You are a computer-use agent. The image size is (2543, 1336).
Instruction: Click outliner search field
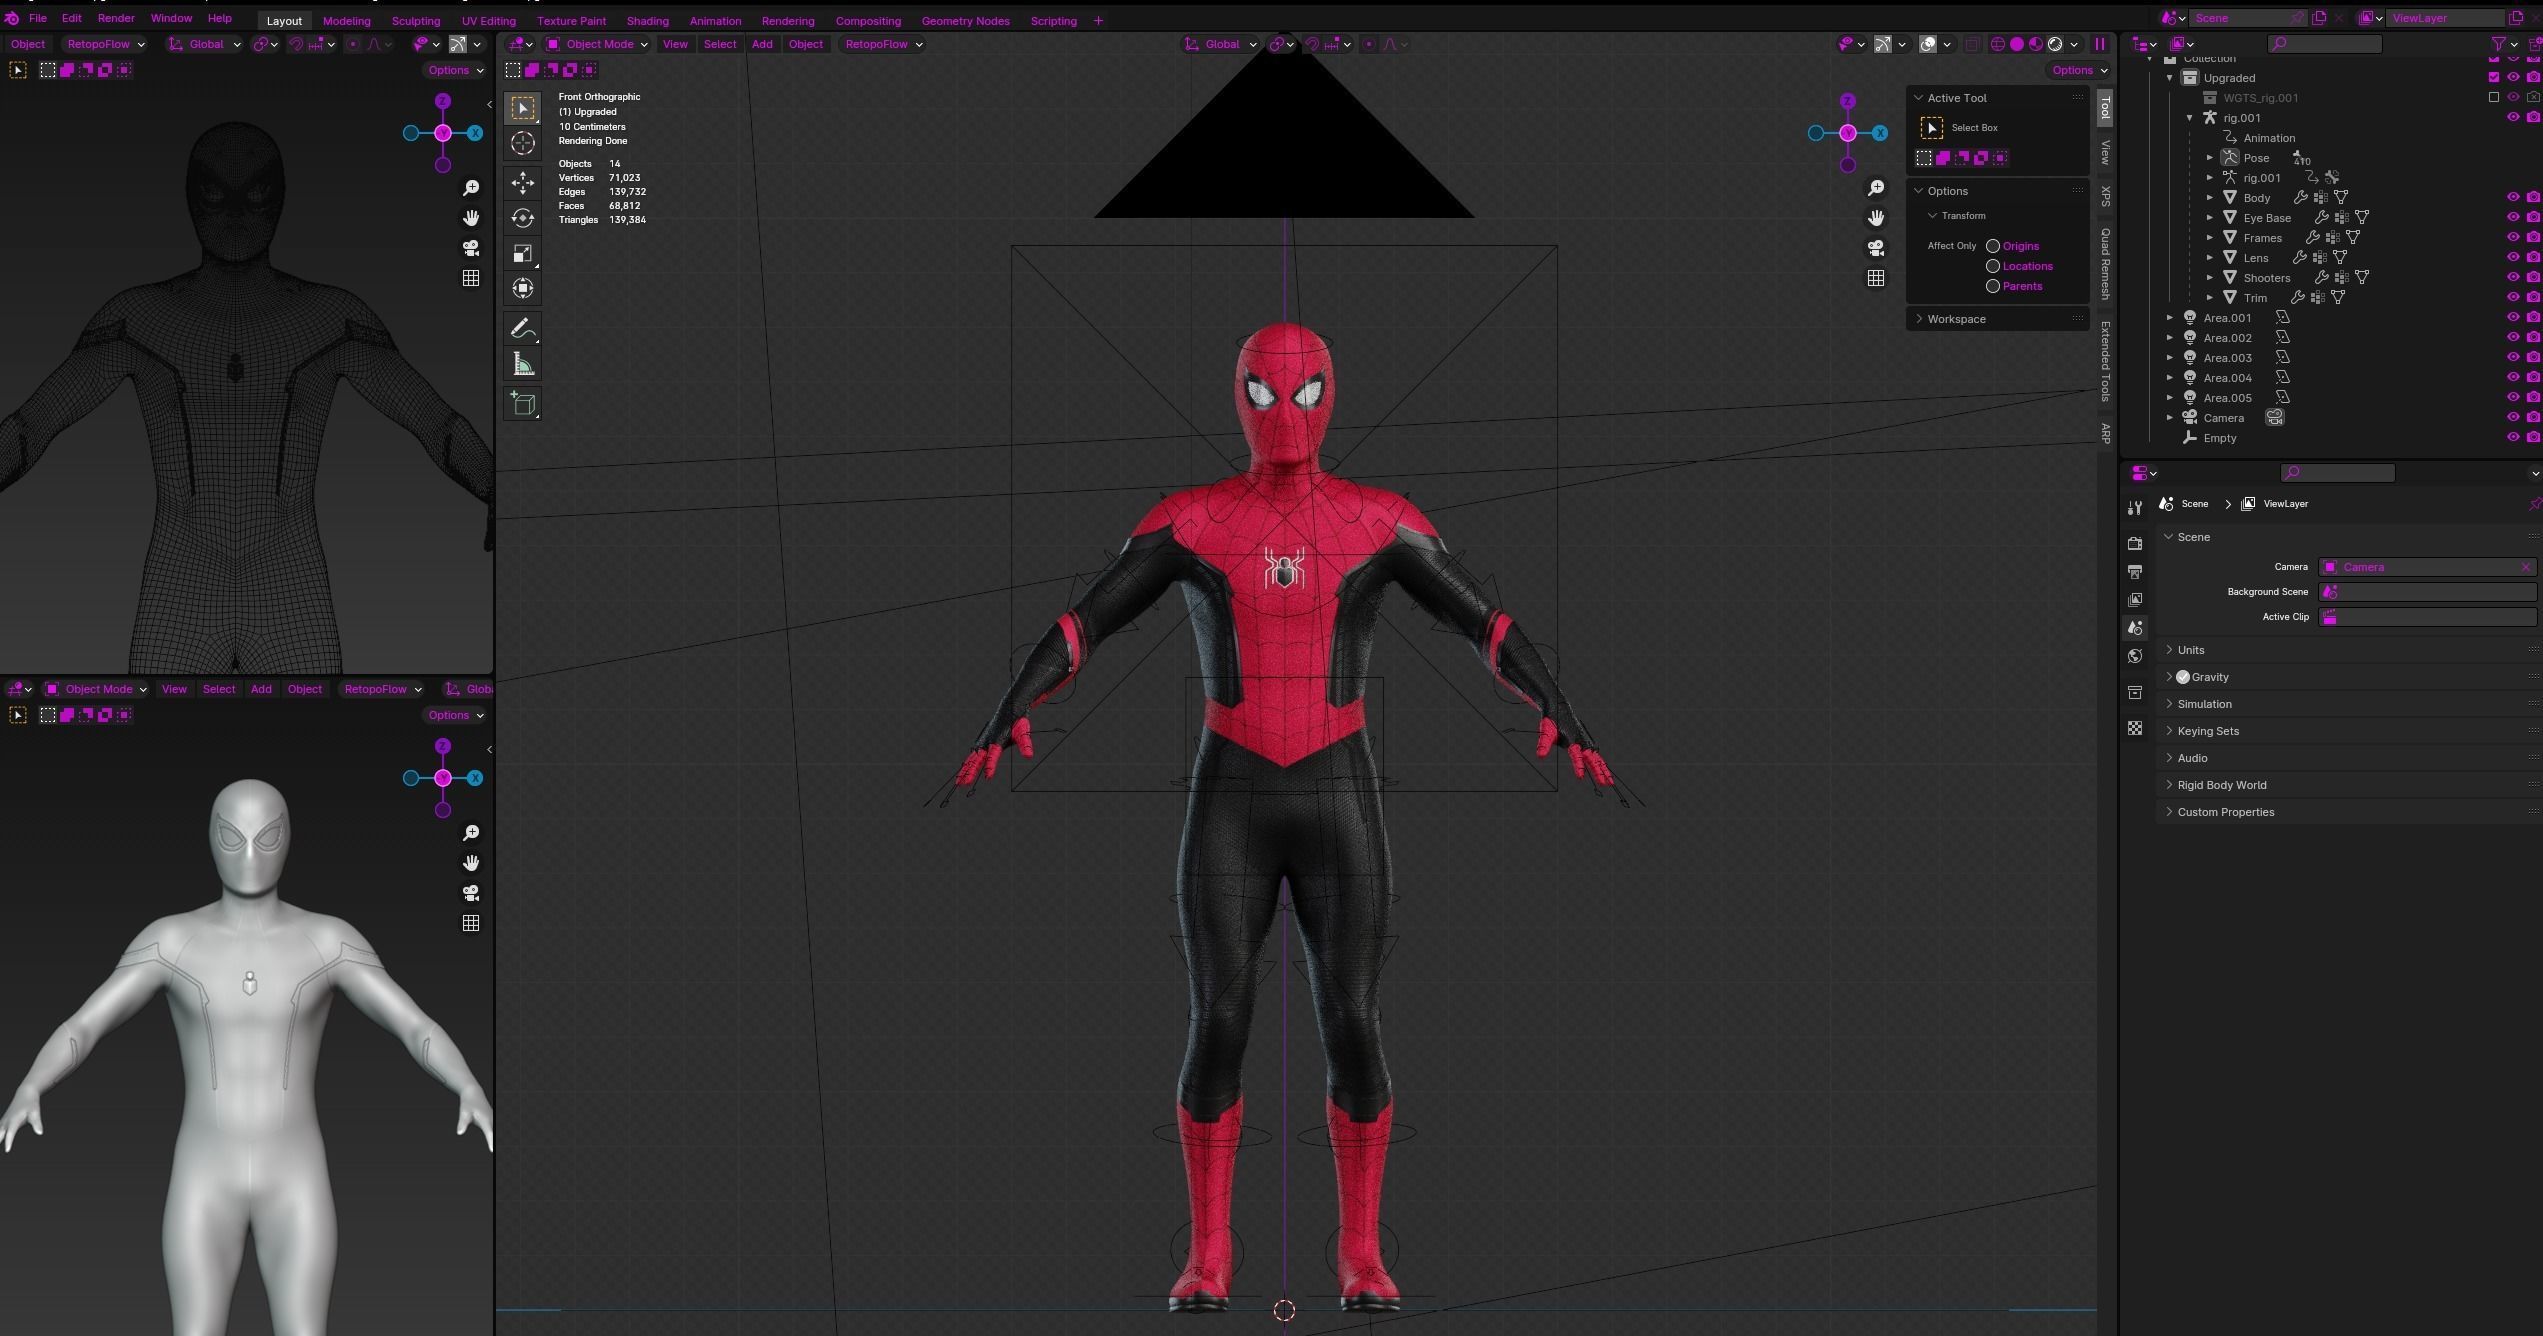[2324, 43]
